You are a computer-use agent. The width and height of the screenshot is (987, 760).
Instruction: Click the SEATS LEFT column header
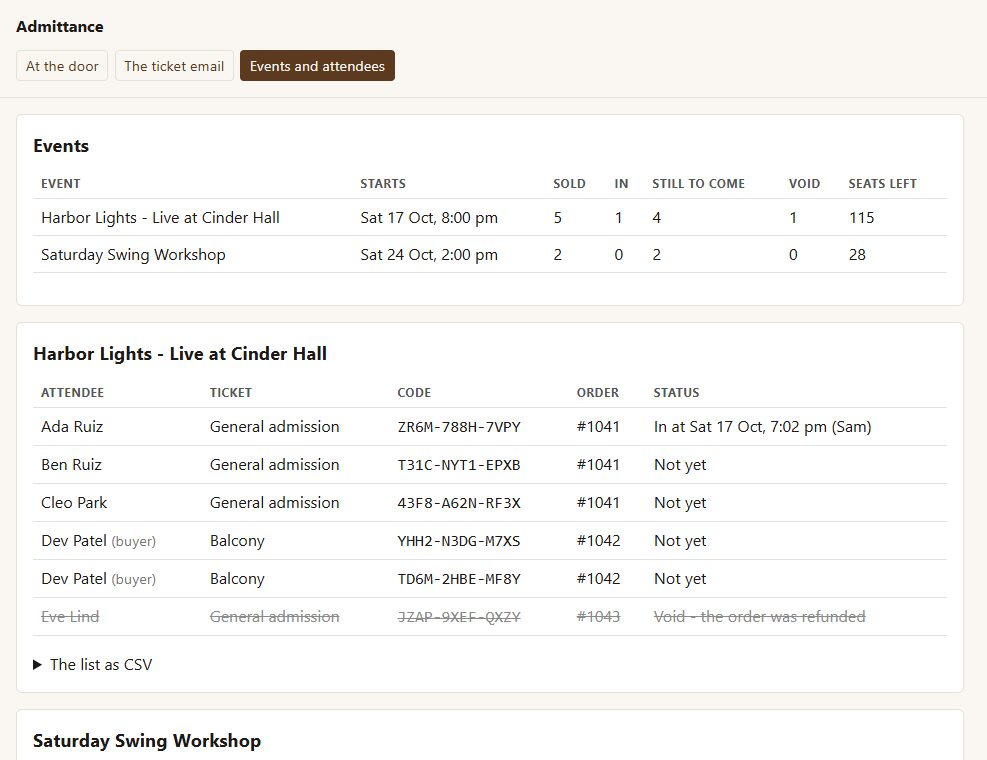[882, 184]
